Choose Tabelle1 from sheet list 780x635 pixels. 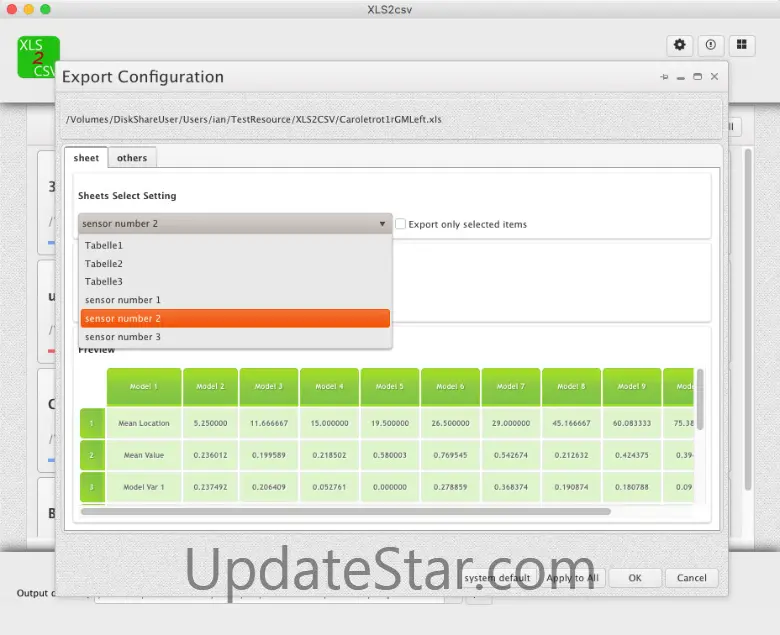point(235,245)
